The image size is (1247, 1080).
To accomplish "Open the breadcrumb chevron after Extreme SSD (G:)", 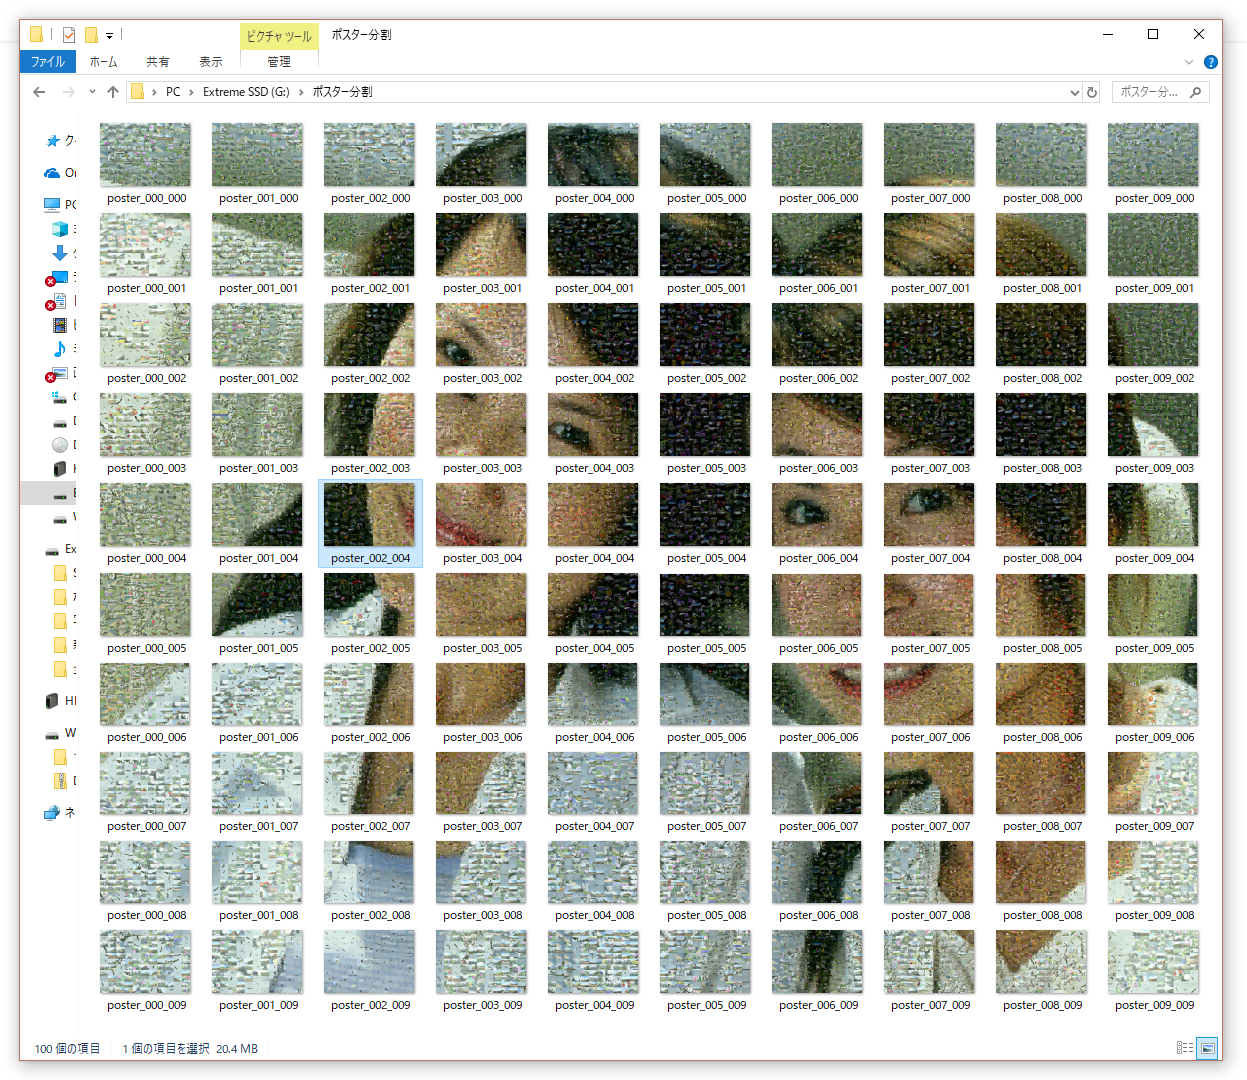I will (301, 92).
